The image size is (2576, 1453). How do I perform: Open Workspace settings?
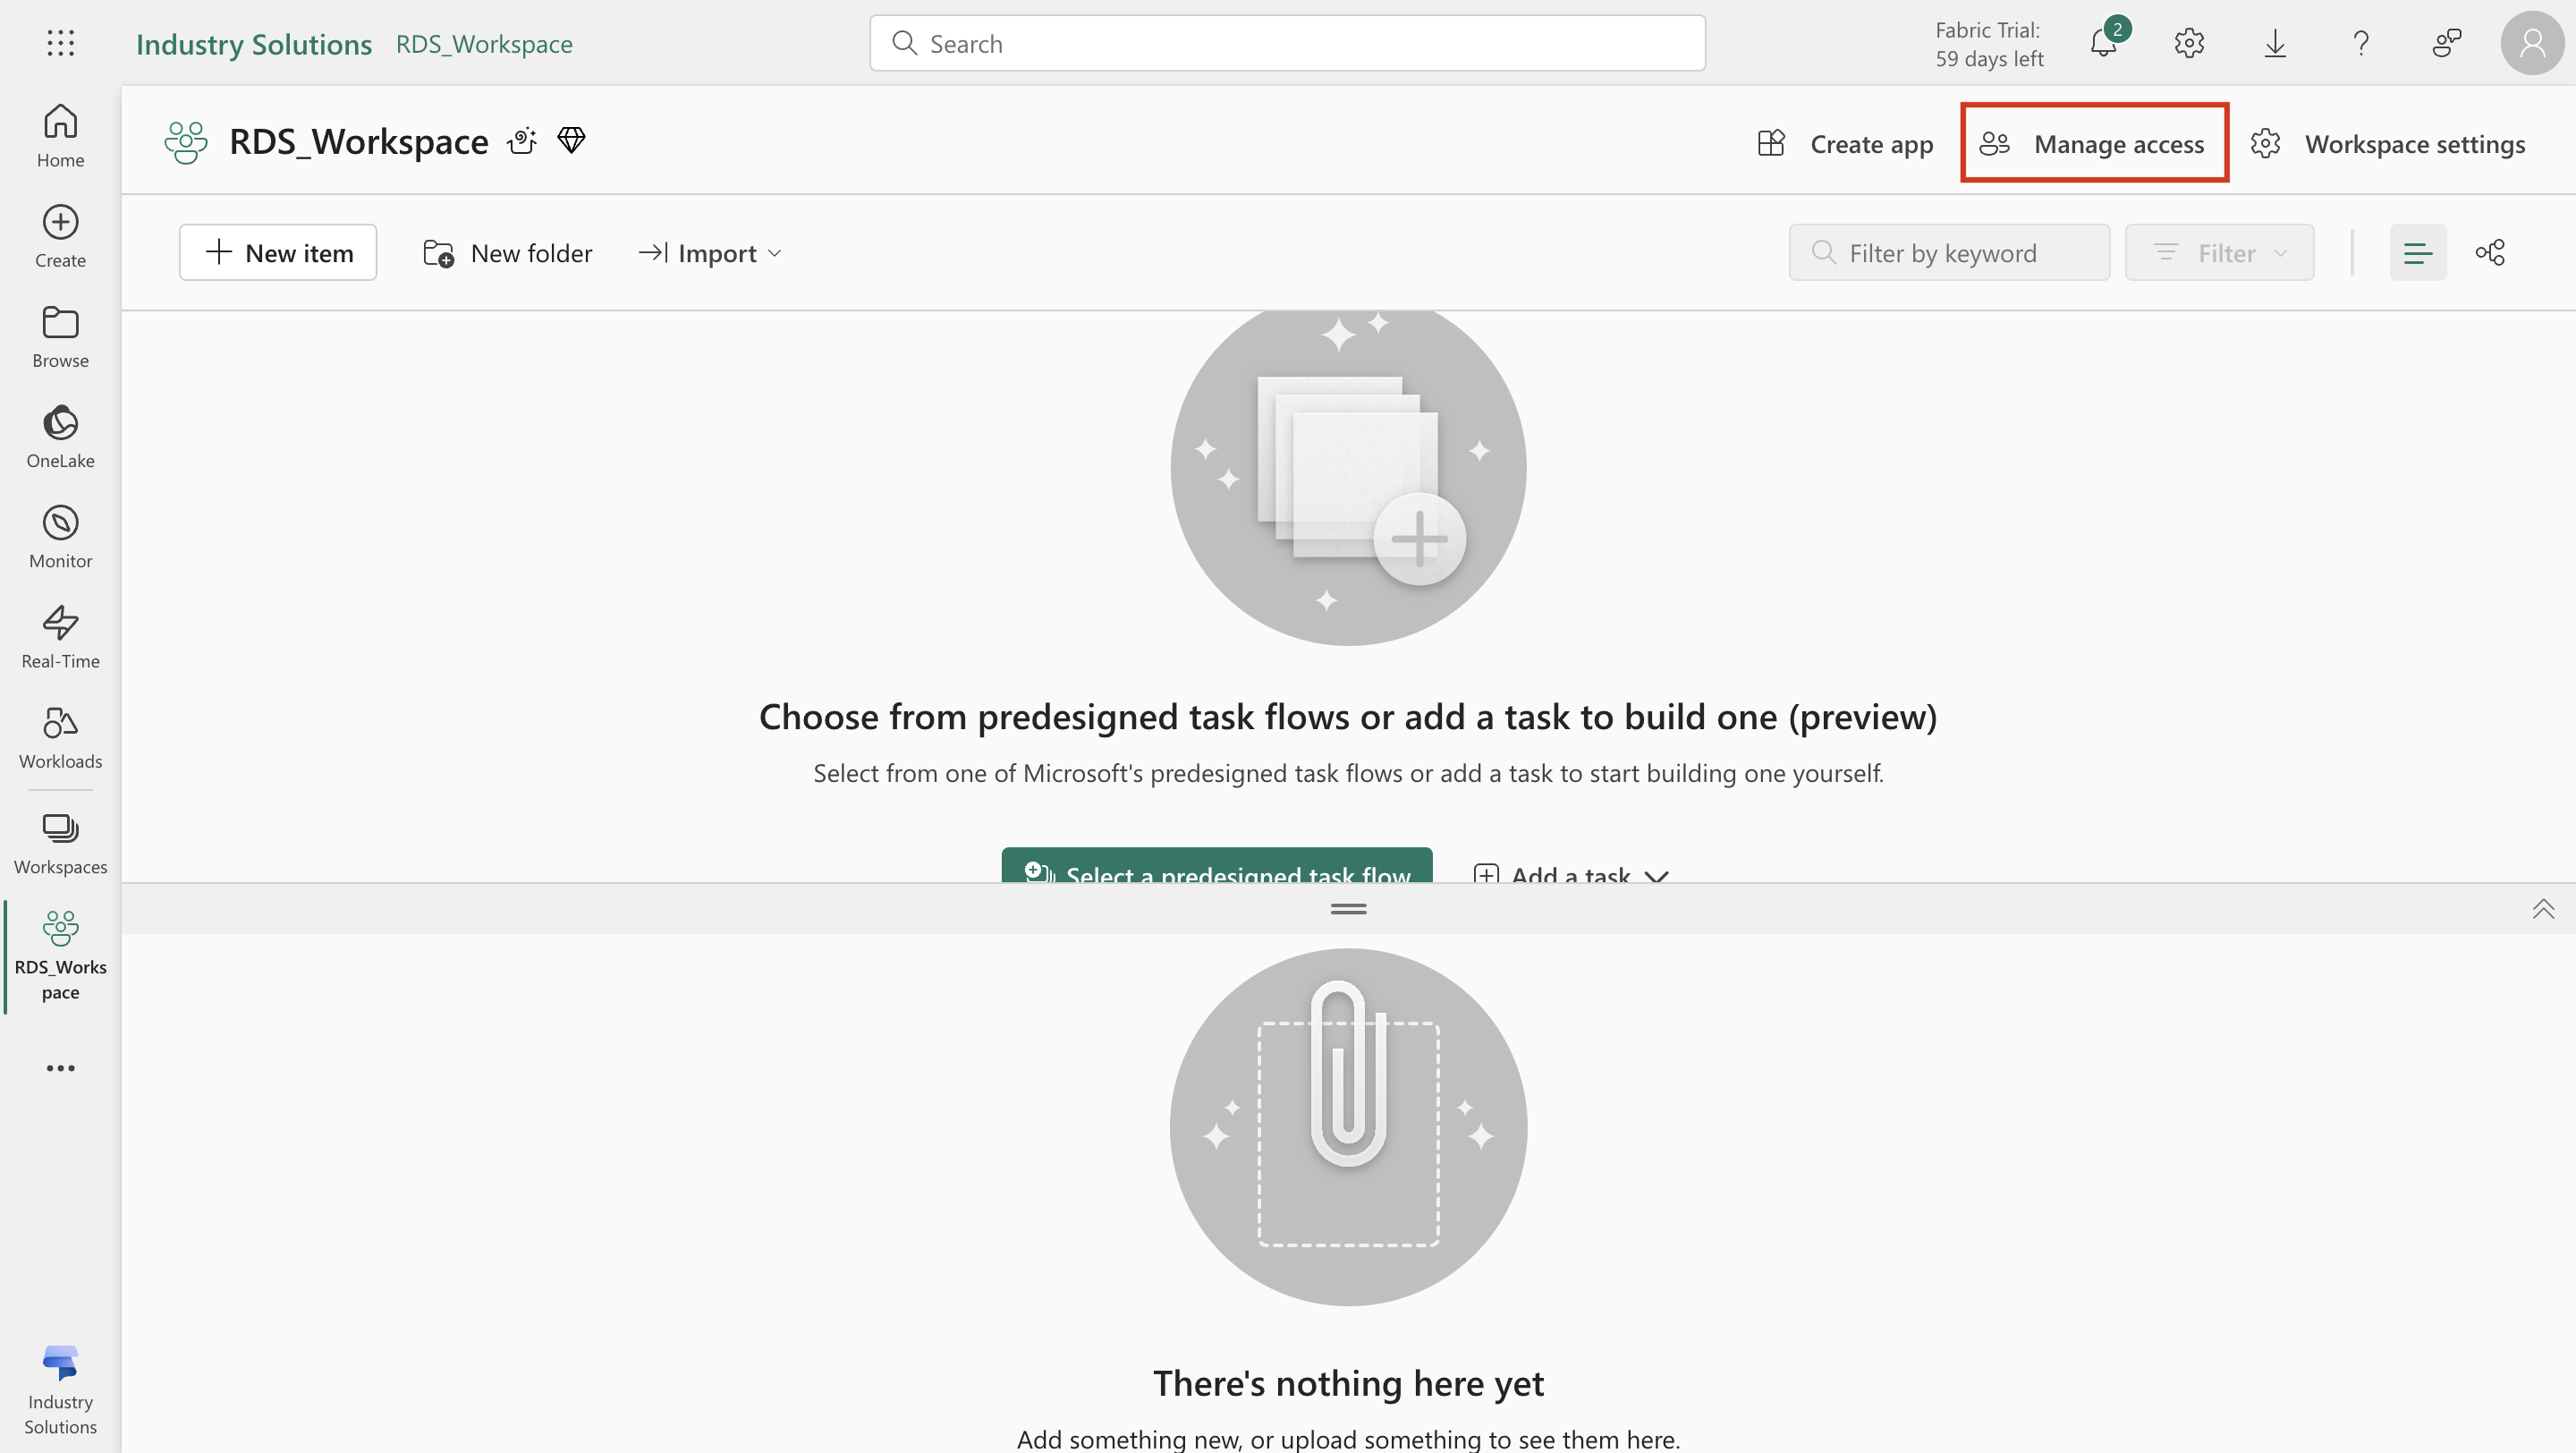click(2388, 143)
